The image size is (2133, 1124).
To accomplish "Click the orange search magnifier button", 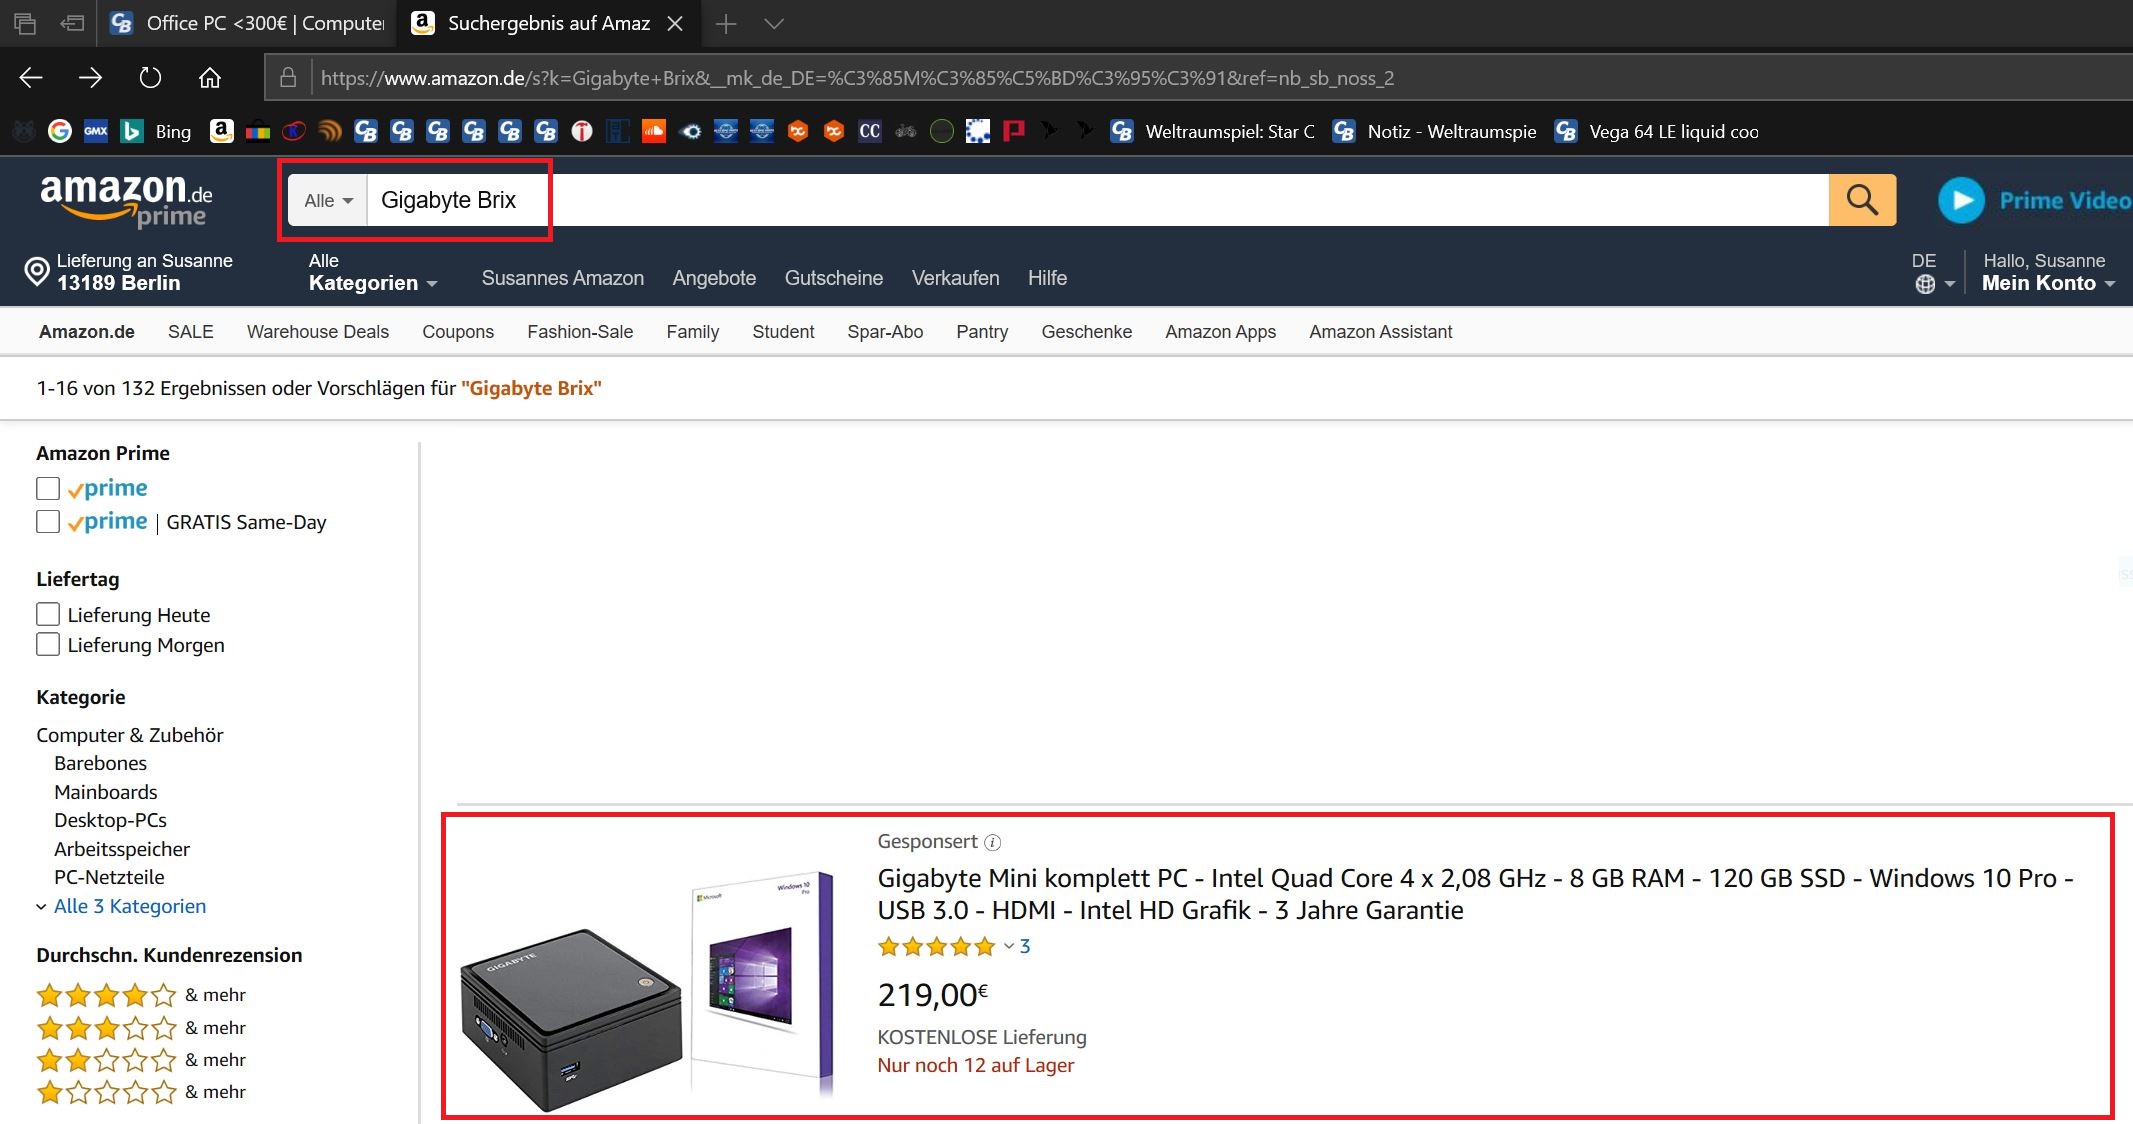I will coord(1862,200).
